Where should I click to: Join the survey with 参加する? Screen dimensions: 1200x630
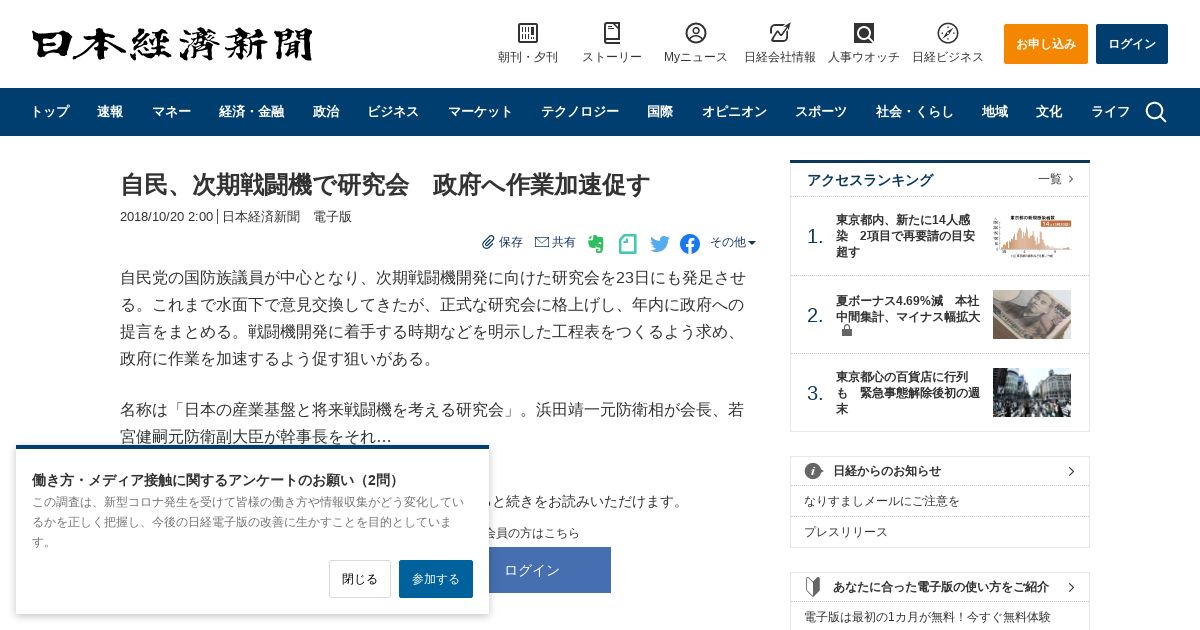pos(436,579)
